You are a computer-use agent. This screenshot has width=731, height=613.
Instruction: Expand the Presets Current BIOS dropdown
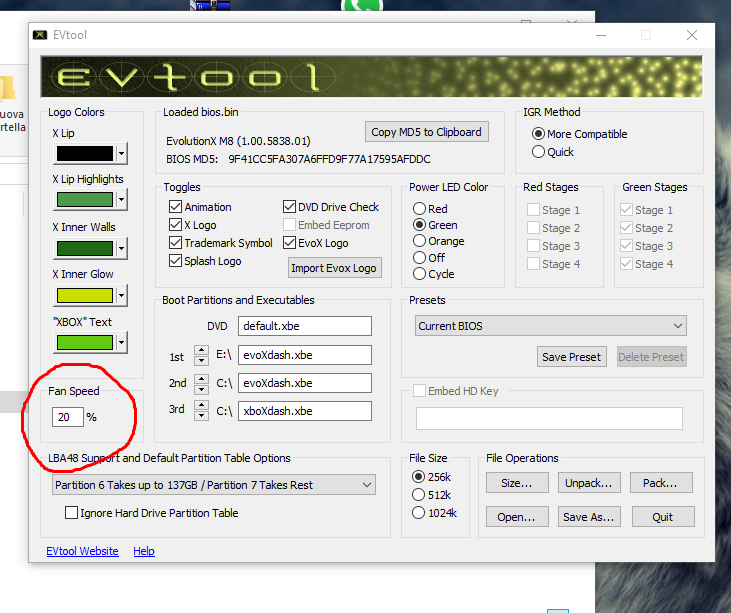pyautogui.click(x=551, y=326)
